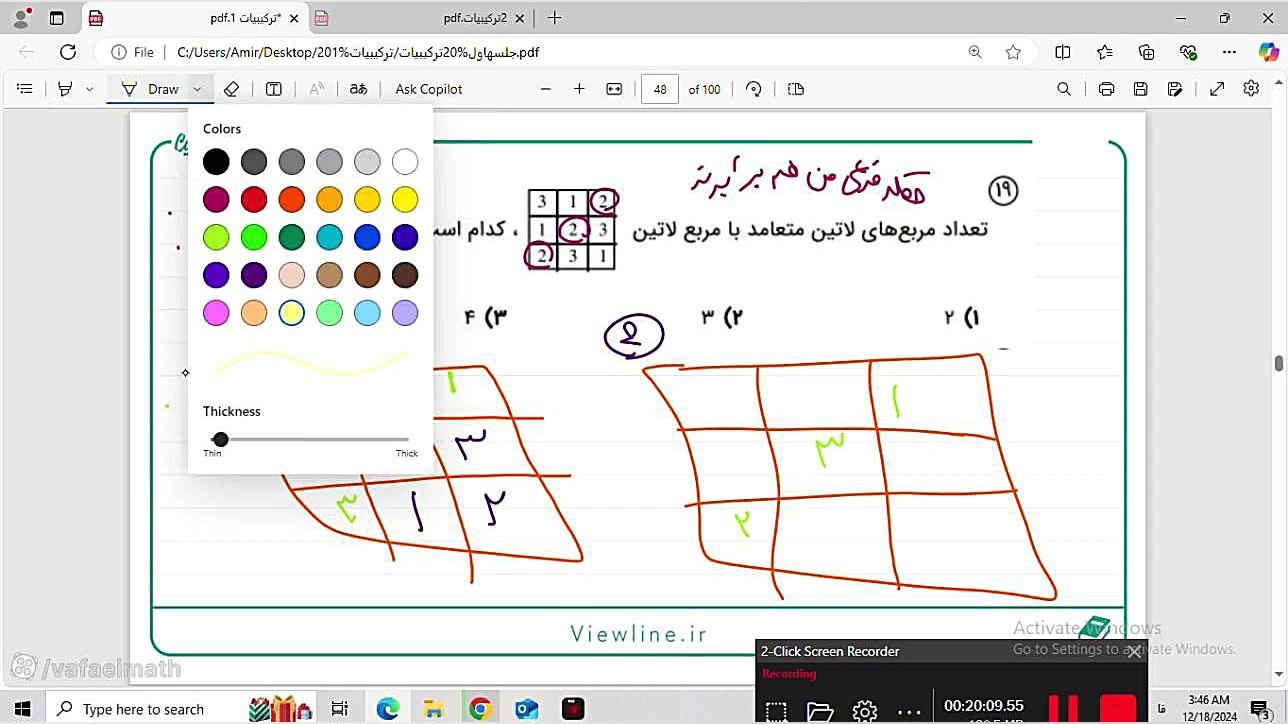Open Edge split screen
This screenshot has height=724, width=1288.
tap(1063, 52)
